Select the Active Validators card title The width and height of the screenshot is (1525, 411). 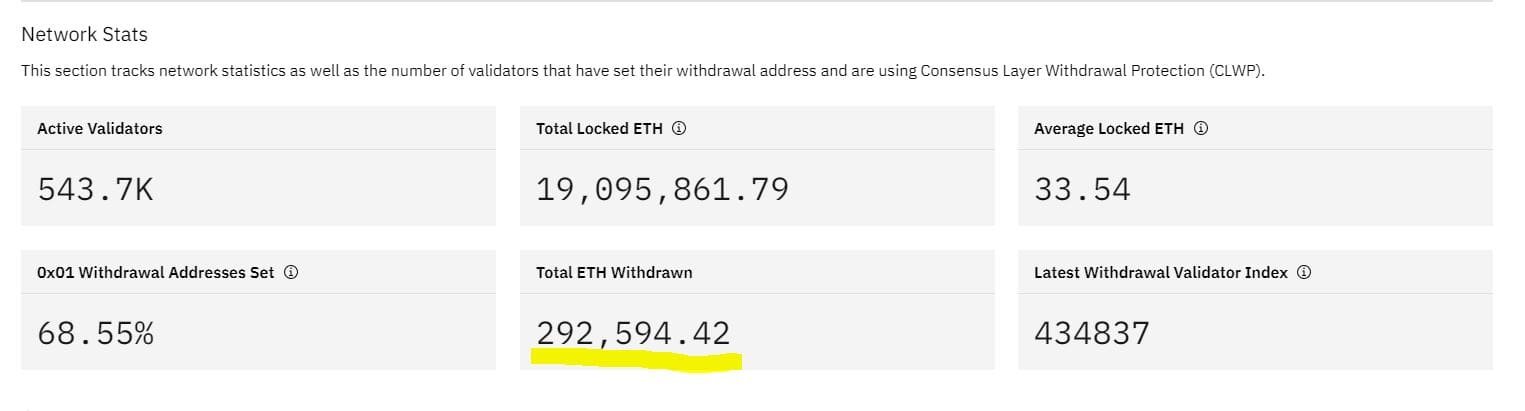point(99,129)
